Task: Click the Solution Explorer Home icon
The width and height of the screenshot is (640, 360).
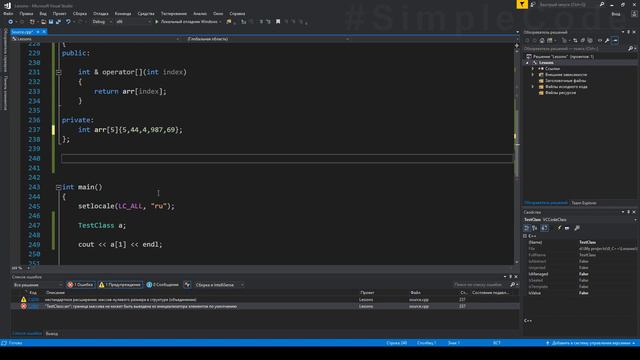Action: [542, 40]
